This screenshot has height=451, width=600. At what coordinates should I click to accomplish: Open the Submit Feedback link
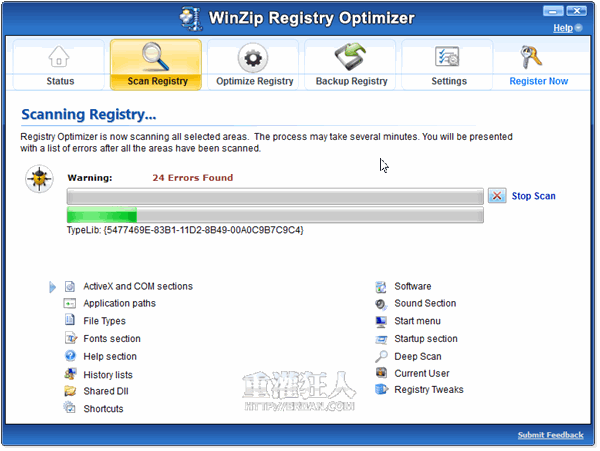point(550,435)
